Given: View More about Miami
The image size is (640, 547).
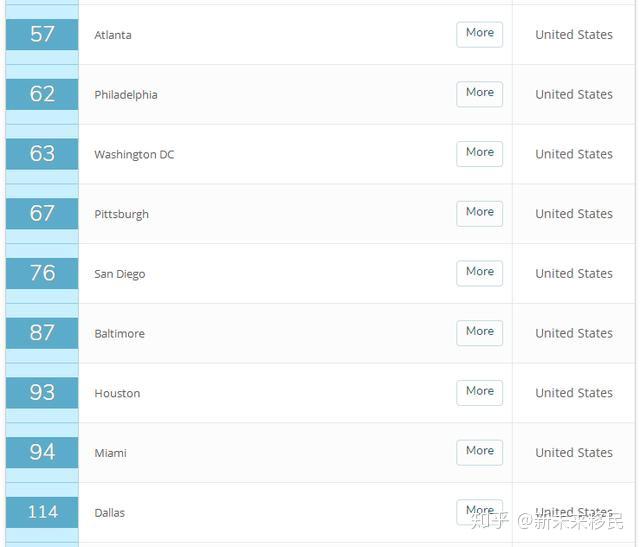Looking at the screenshot, I should (x=480, y=452).
